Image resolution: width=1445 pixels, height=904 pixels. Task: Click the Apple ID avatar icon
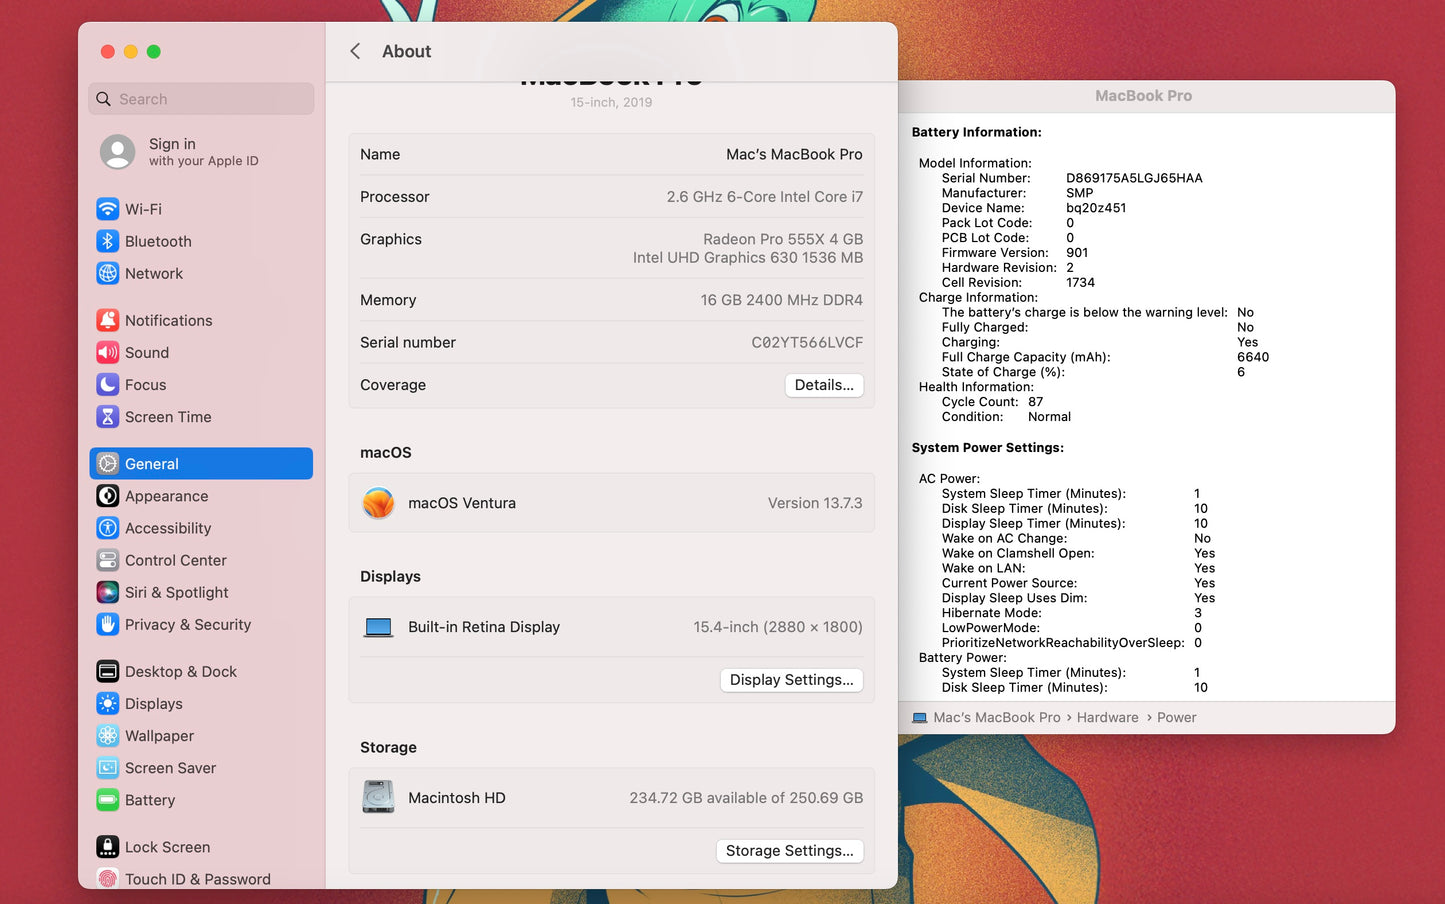(117, 152)
